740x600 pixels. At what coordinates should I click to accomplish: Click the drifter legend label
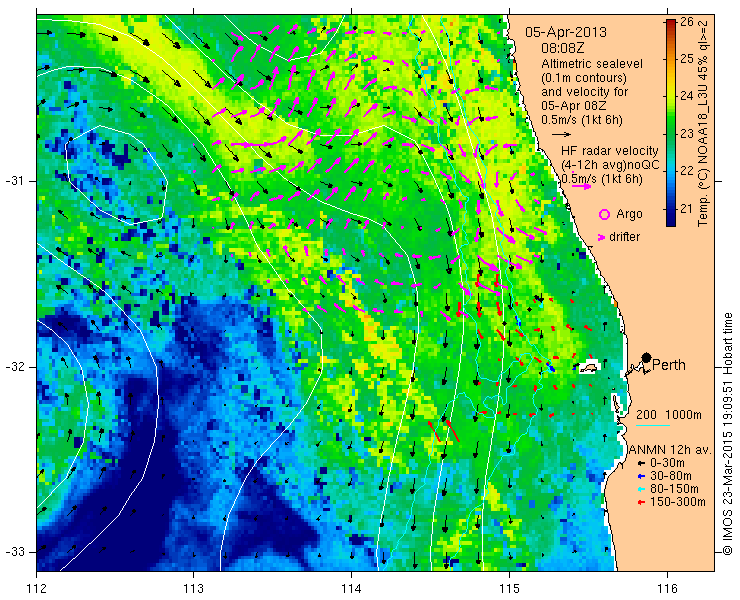(x=624, y=237)
